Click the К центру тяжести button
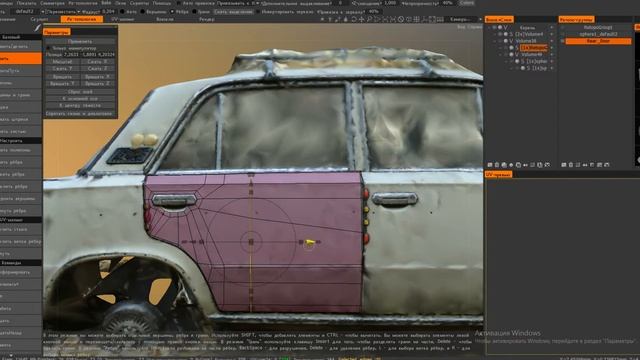The image size is (640, 360). [80, 105]
